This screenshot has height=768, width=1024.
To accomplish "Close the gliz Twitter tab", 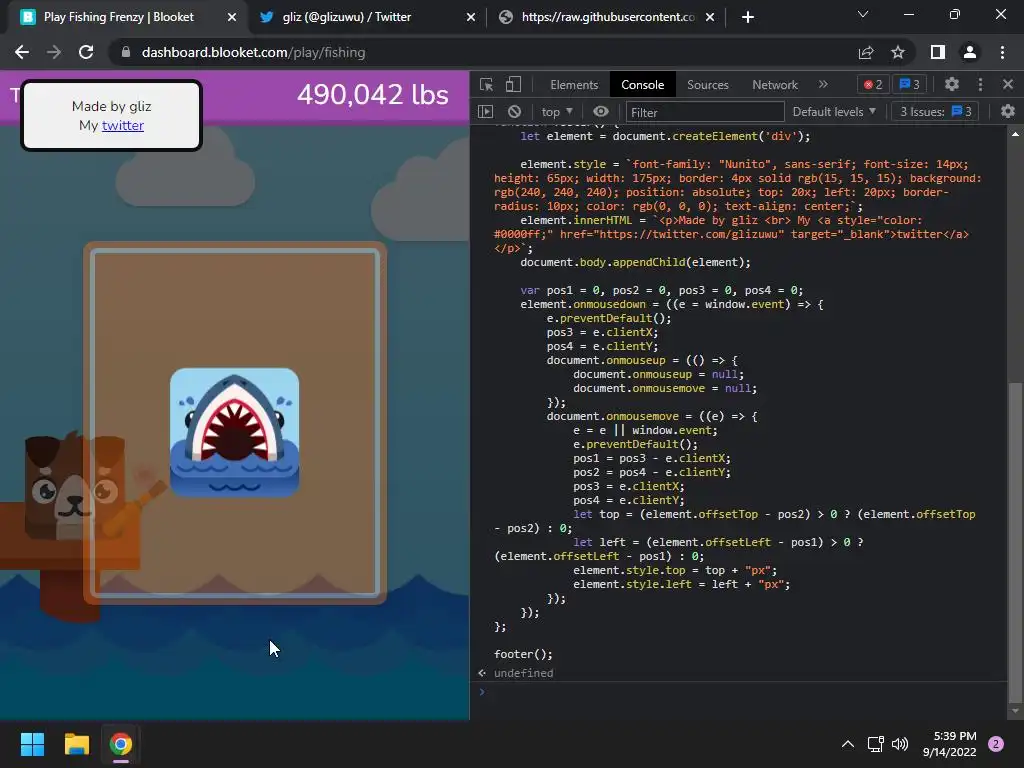I will click(471, 17).
